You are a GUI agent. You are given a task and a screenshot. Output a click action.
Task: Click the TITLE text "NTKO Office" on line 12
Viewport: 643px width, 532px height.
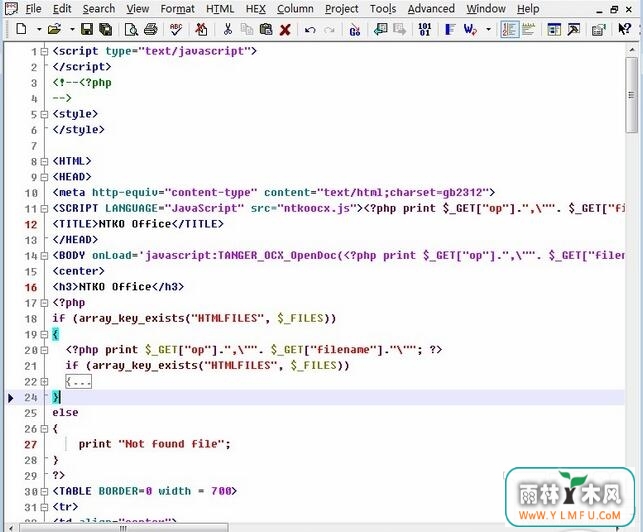tap(135, 224)
